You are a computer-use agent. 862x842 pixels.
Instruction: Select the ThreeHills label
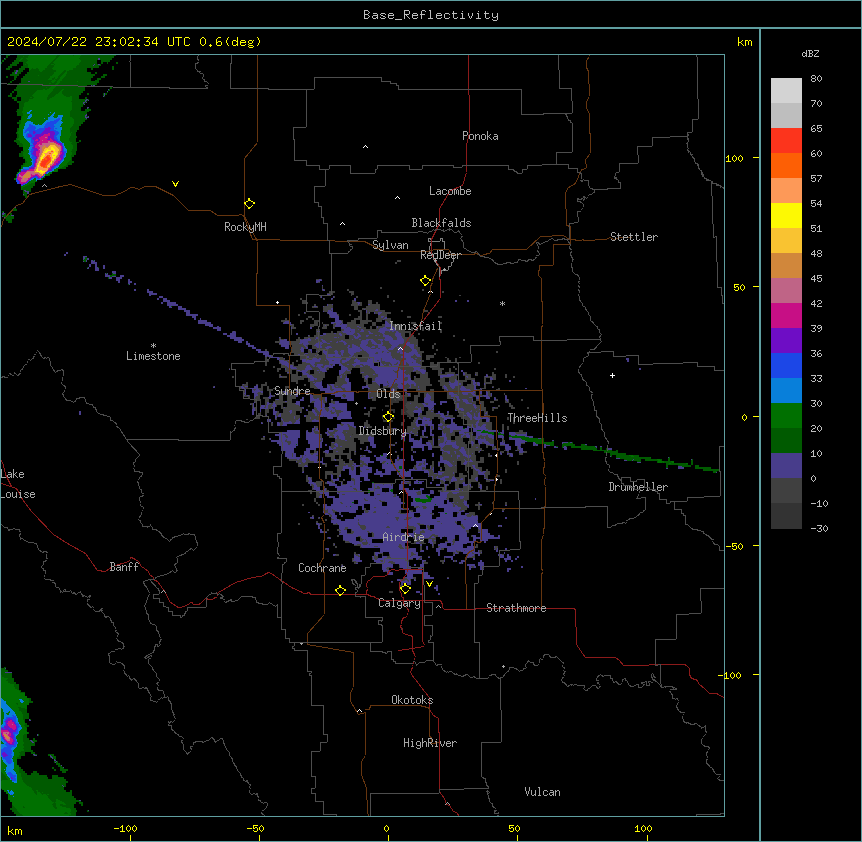[x=537, y=418]
